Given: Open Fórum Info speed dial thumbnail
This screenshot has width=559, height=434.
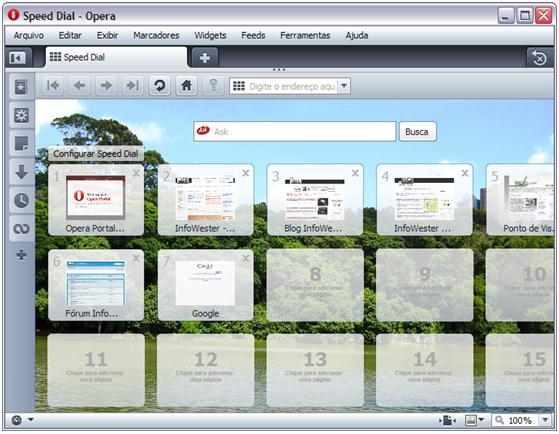Looking at the screenshot, I should coord(96,285).
